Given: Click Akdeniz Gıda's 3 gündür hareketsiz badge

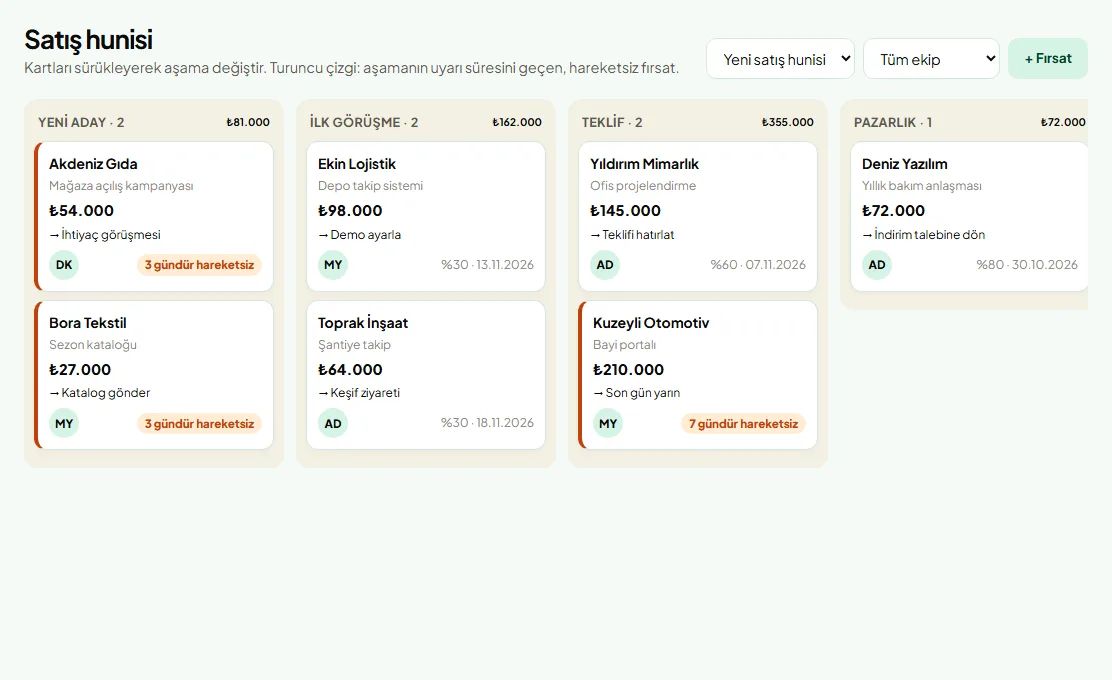Looking at the screenshot, I should click(199, 265).
